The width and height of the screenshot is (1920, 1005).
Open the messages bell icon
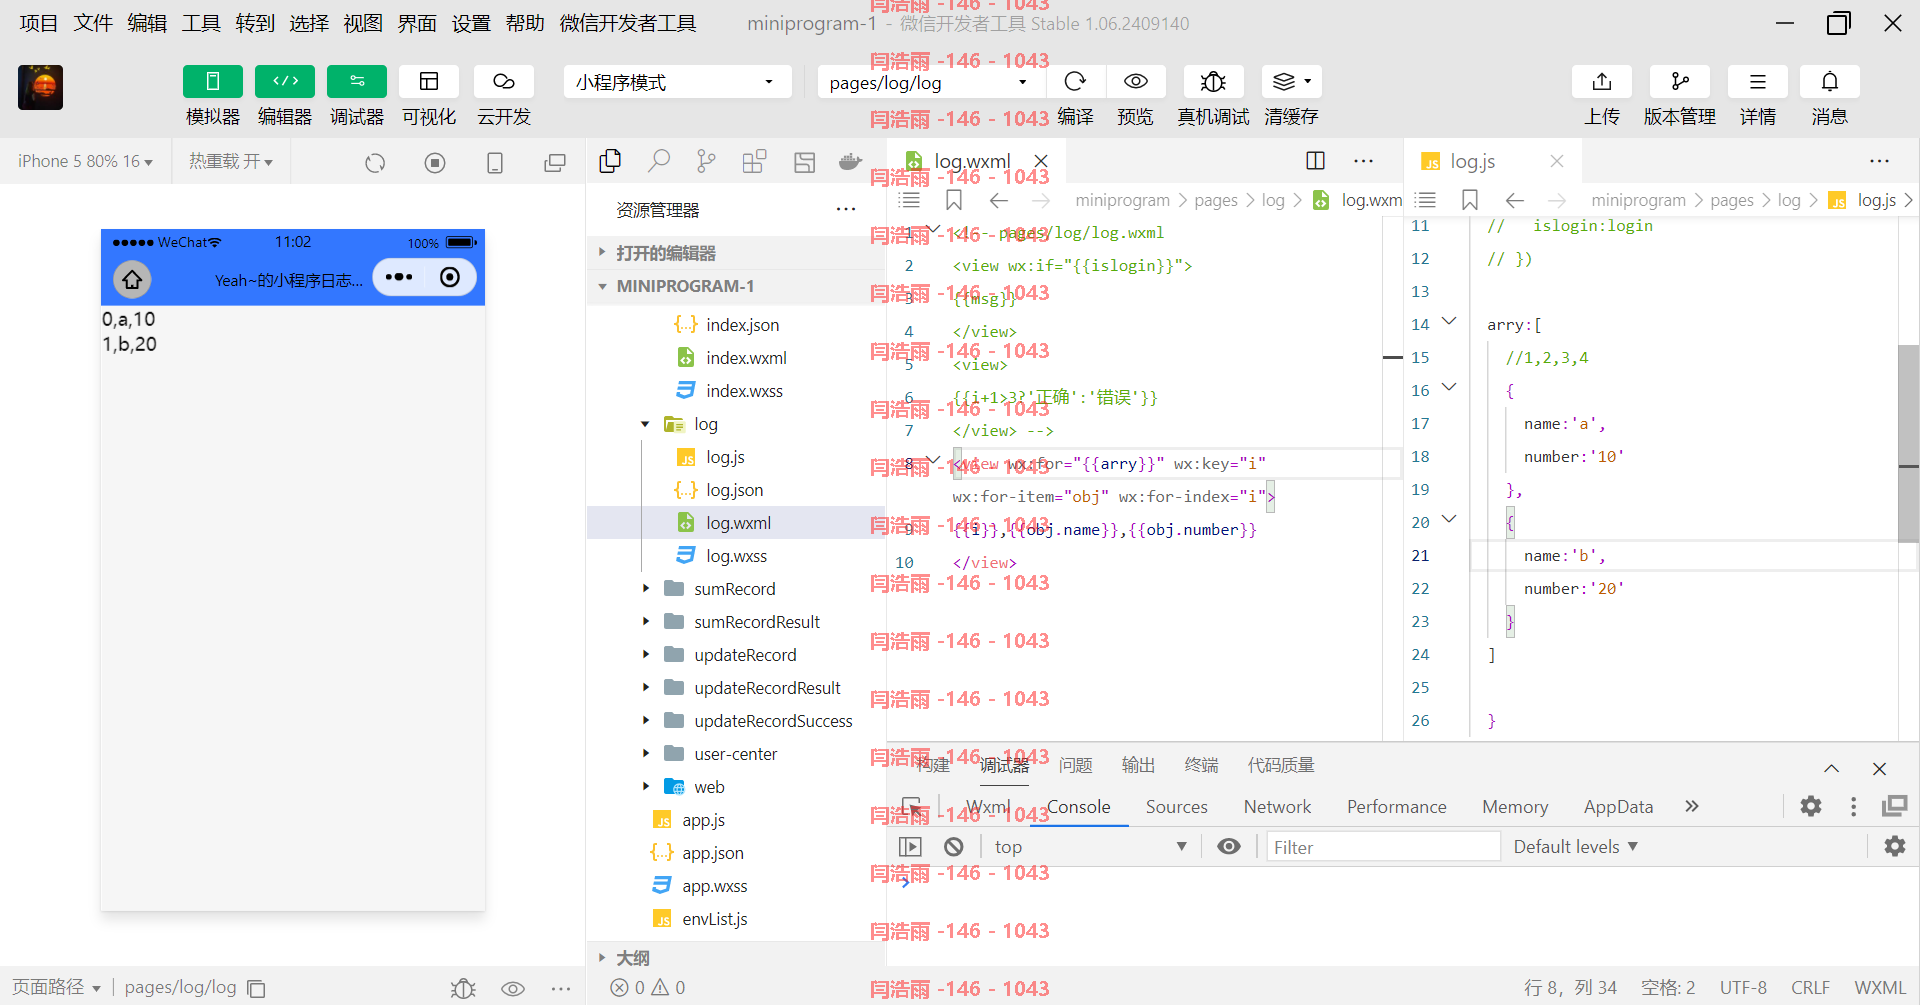(1829, 81)
